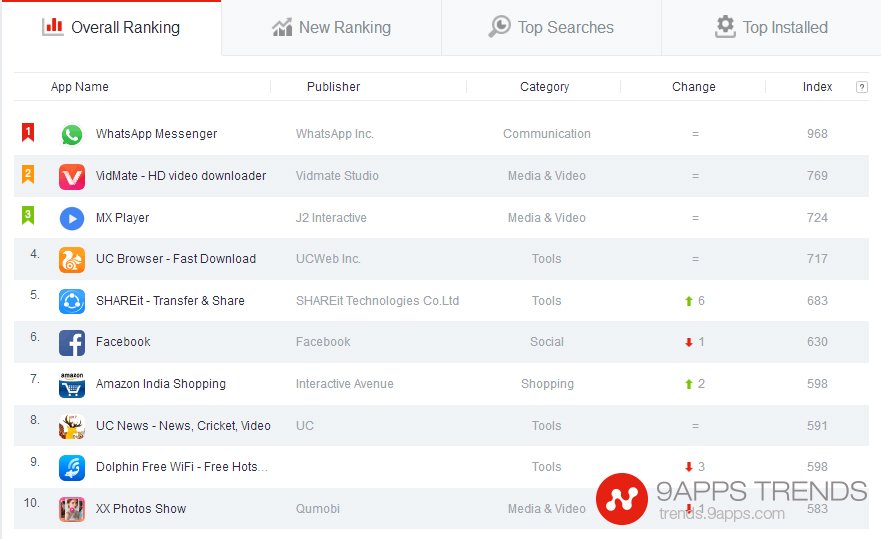Click the MX Player app icon

pos(72,219)
